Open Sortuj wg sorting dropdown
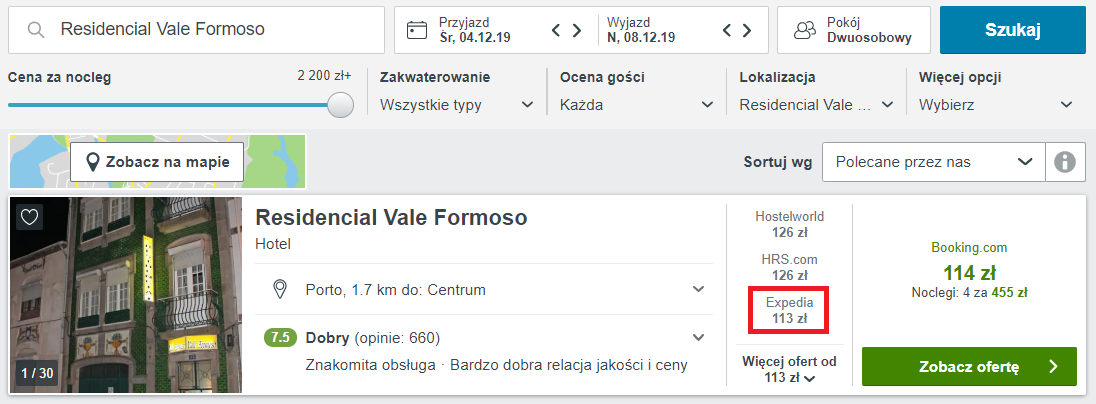Image resolution: width=1096 pixels, height=404 pixels. point(933,162)
